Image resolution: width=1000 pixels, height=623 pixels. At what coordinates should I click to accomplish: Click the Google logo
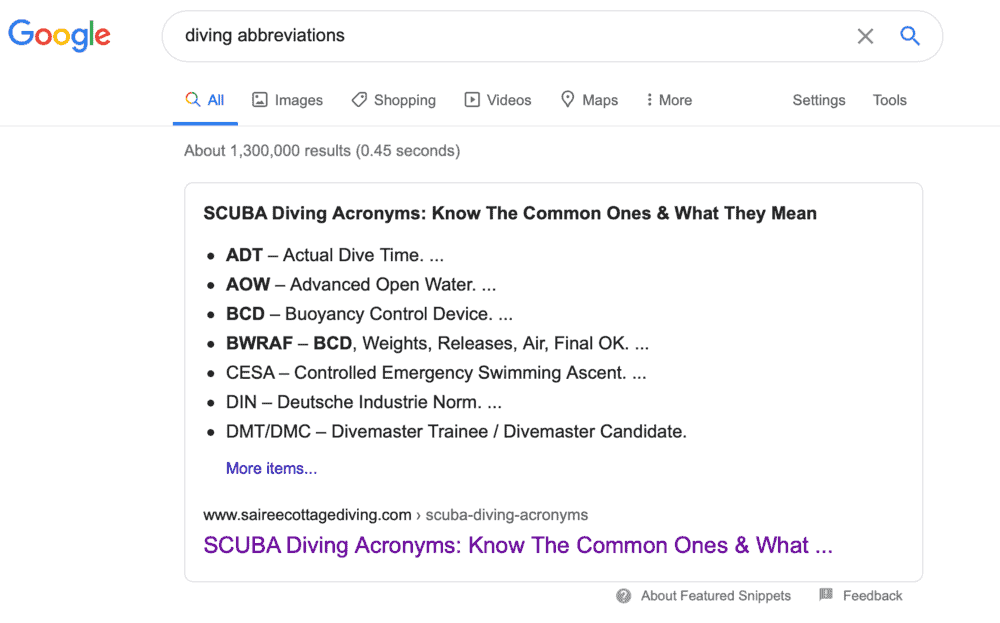tap(59, 36)
